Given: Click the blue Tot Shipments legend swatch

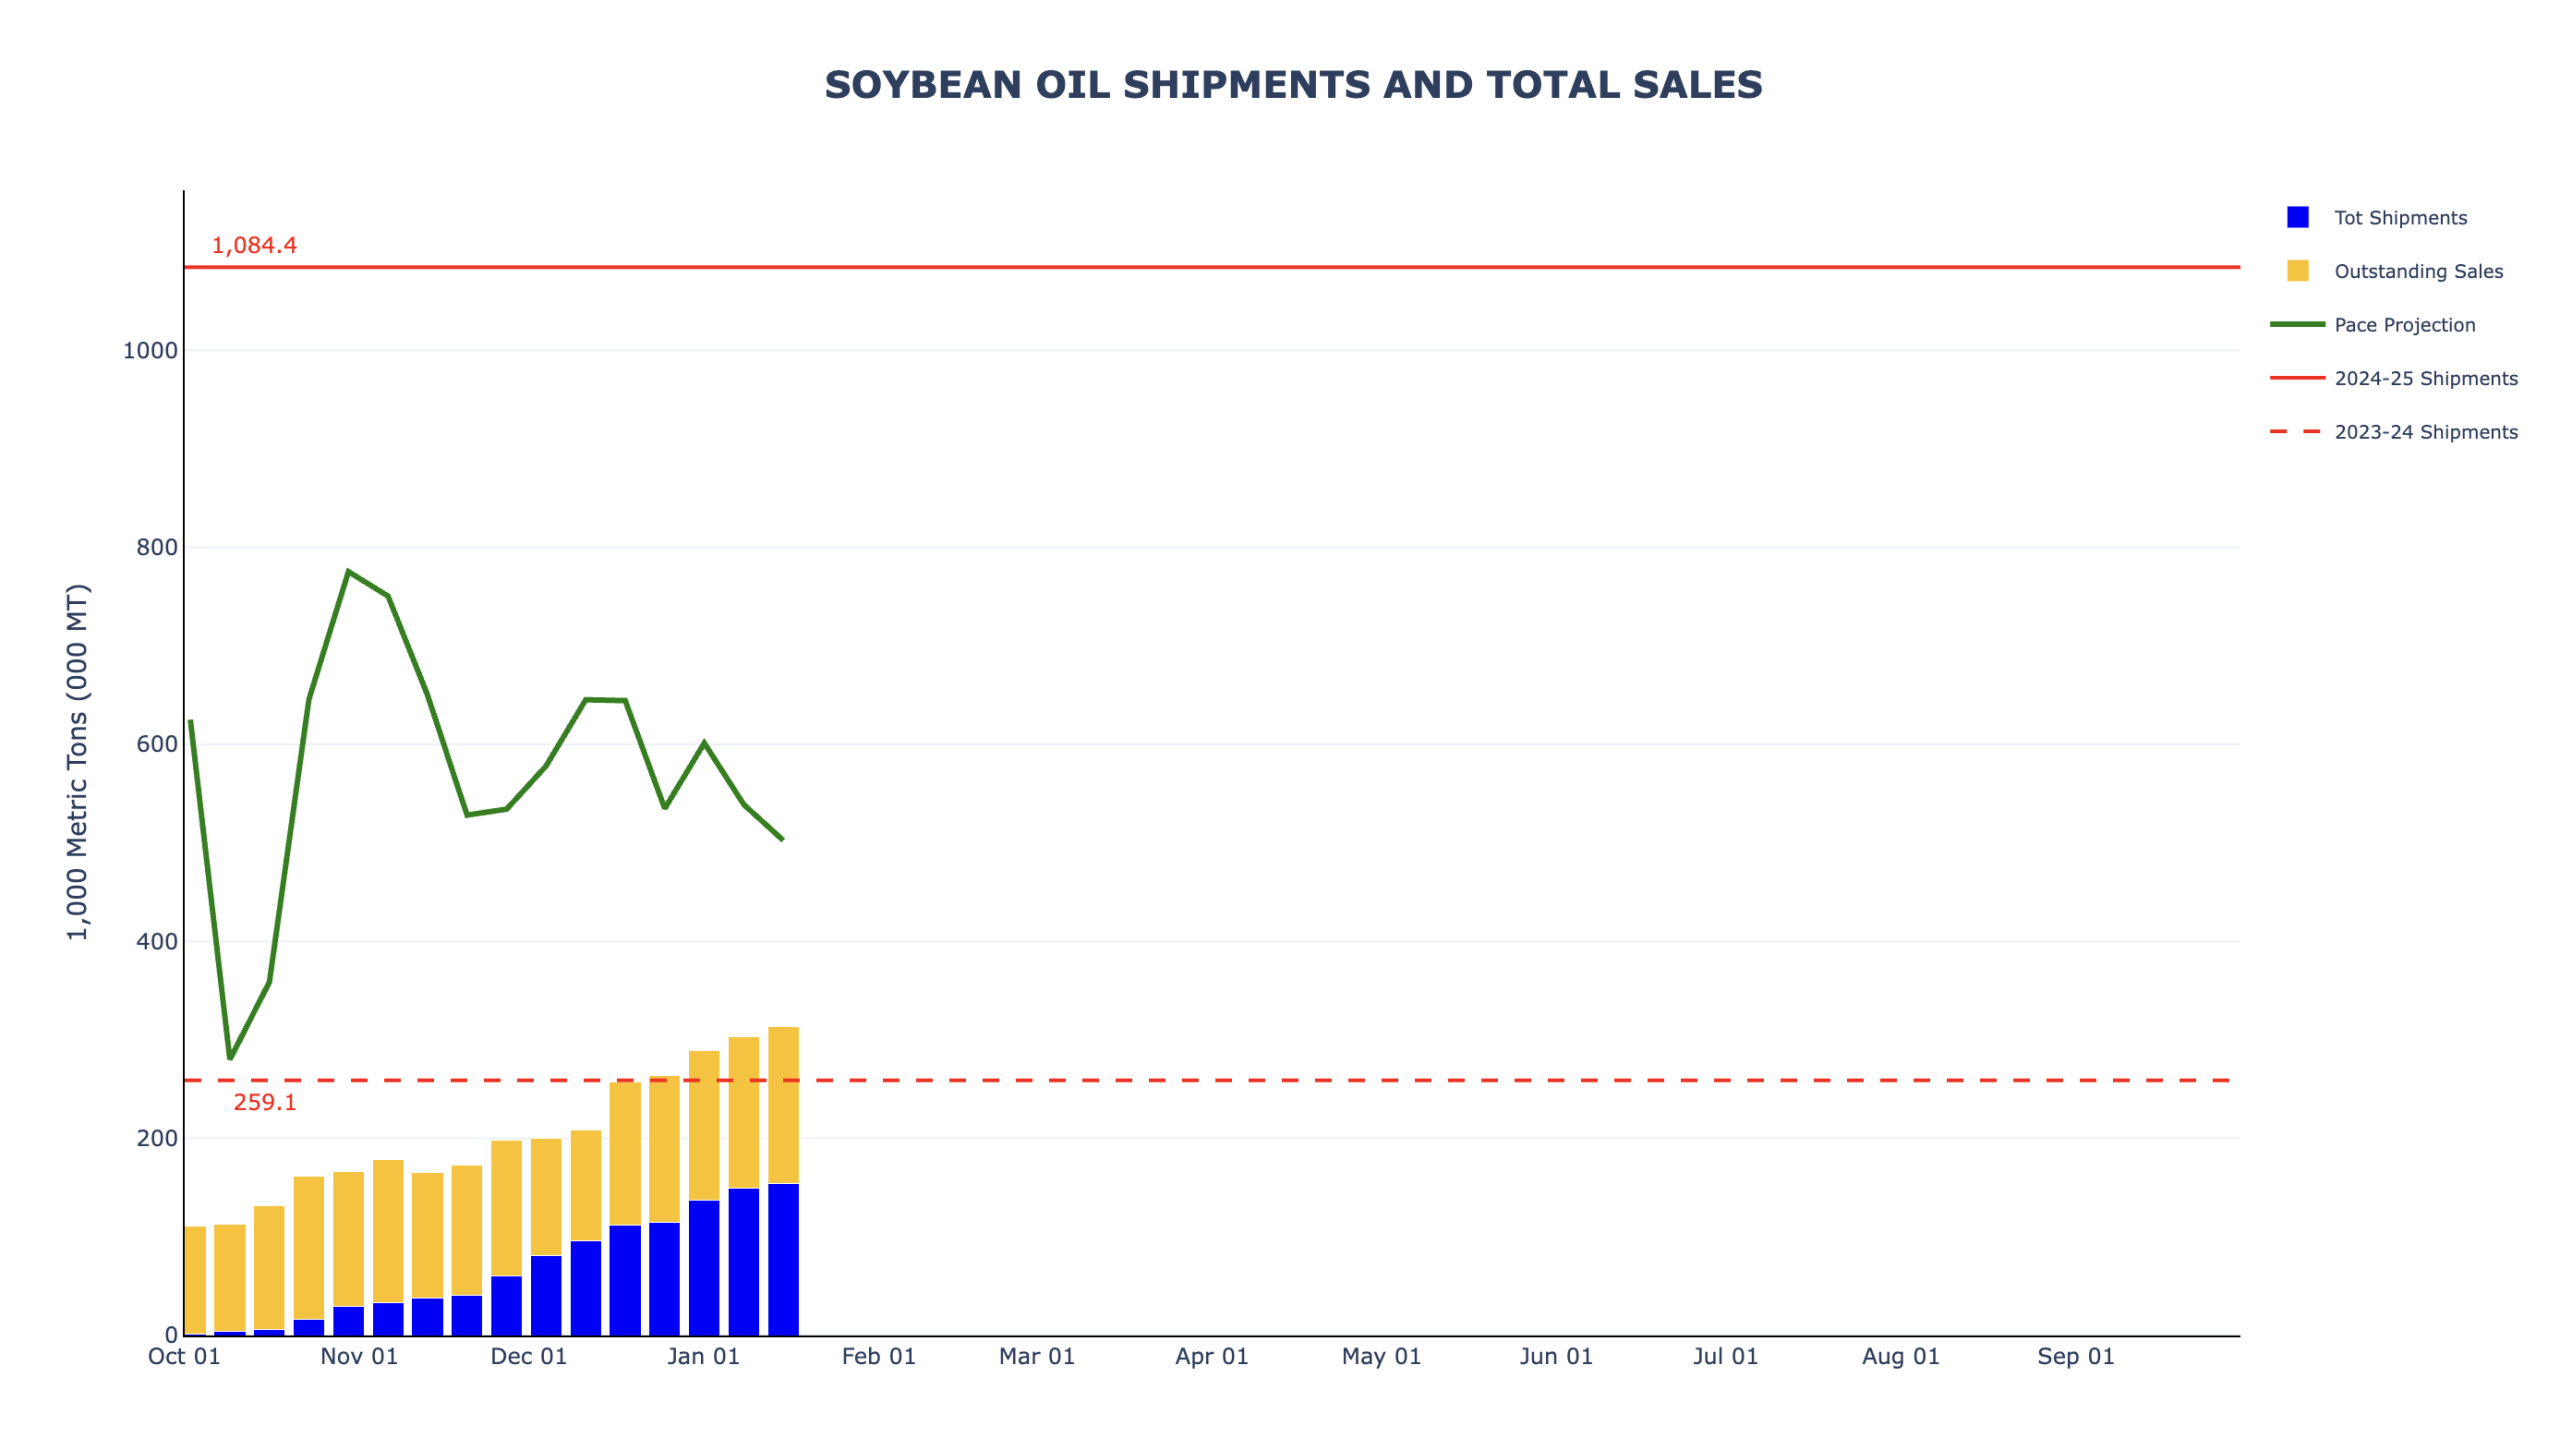Looking at the screenshot, I should point(2296,218).
